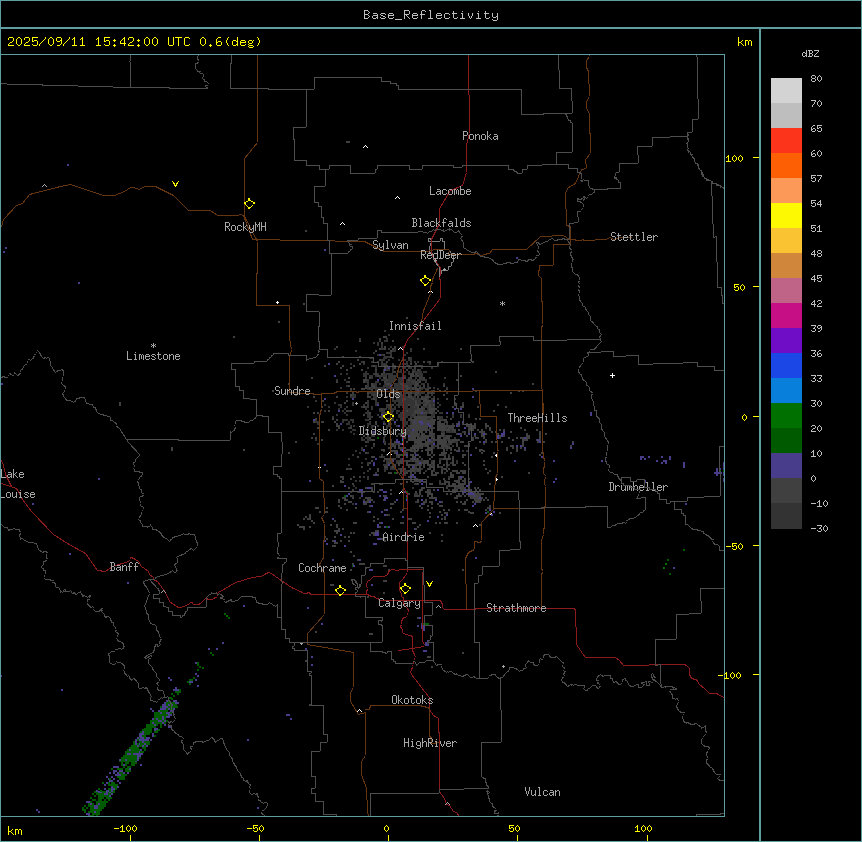Screen dimensions: 862x842
Task: Click the Ponoka city label
Action: pos(480,136)
